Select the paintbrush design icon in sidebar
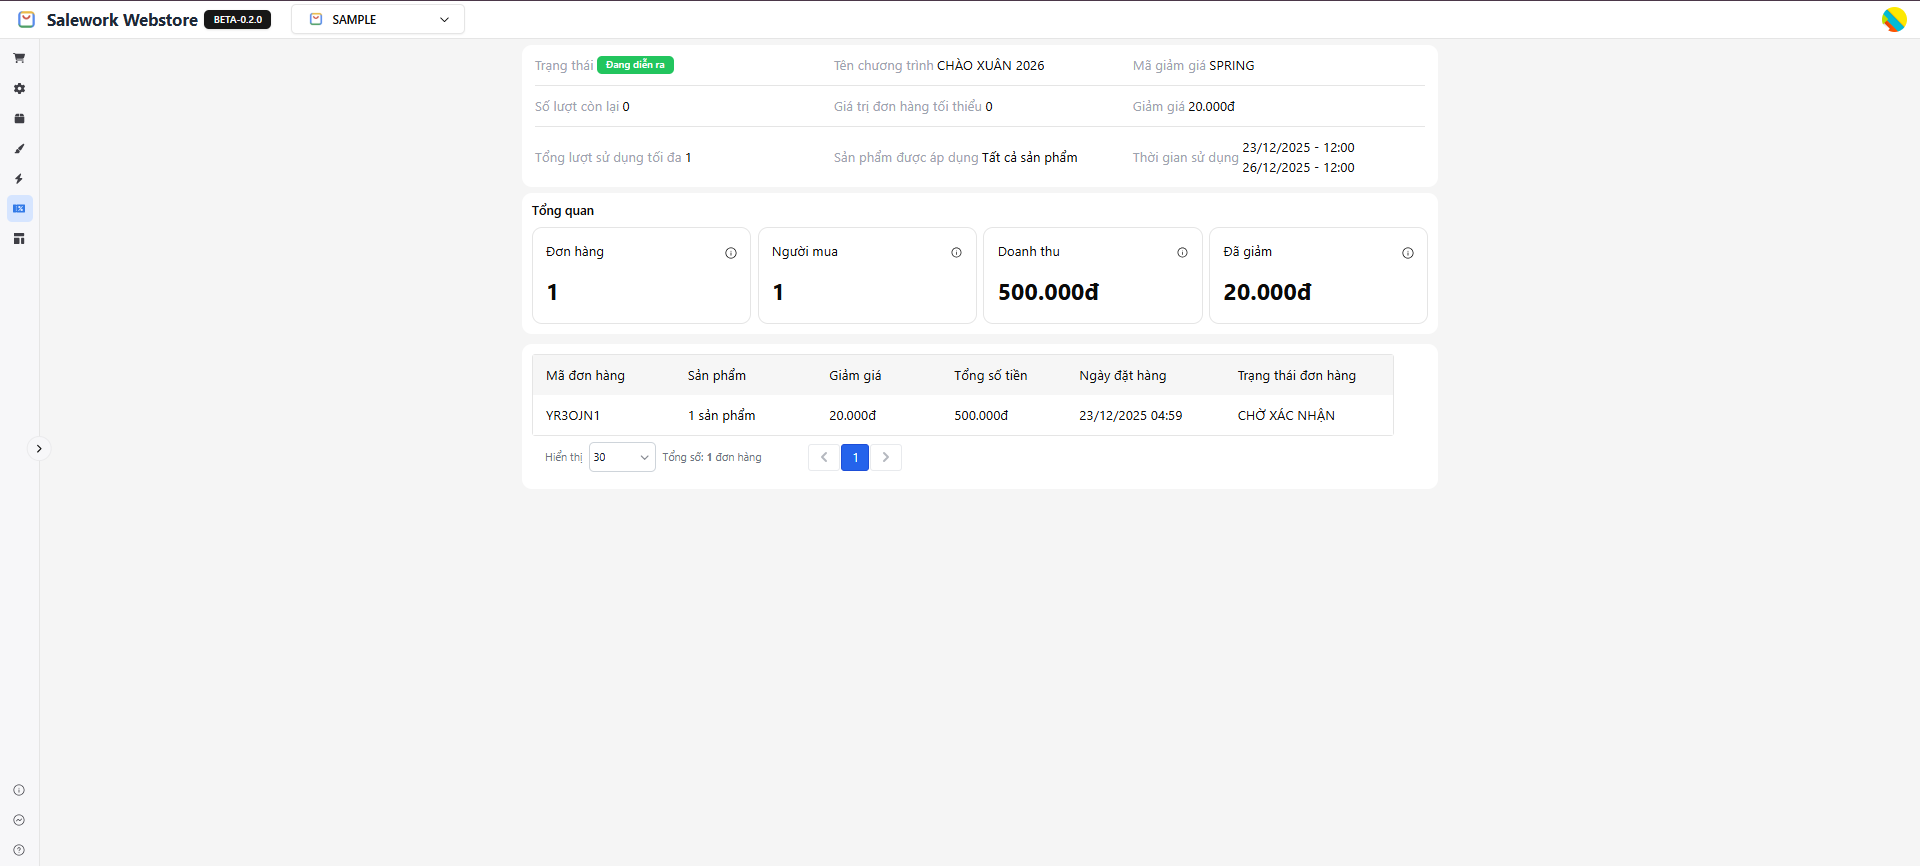This screenshot has width=1920, height=866. click(x=19, y=148)
